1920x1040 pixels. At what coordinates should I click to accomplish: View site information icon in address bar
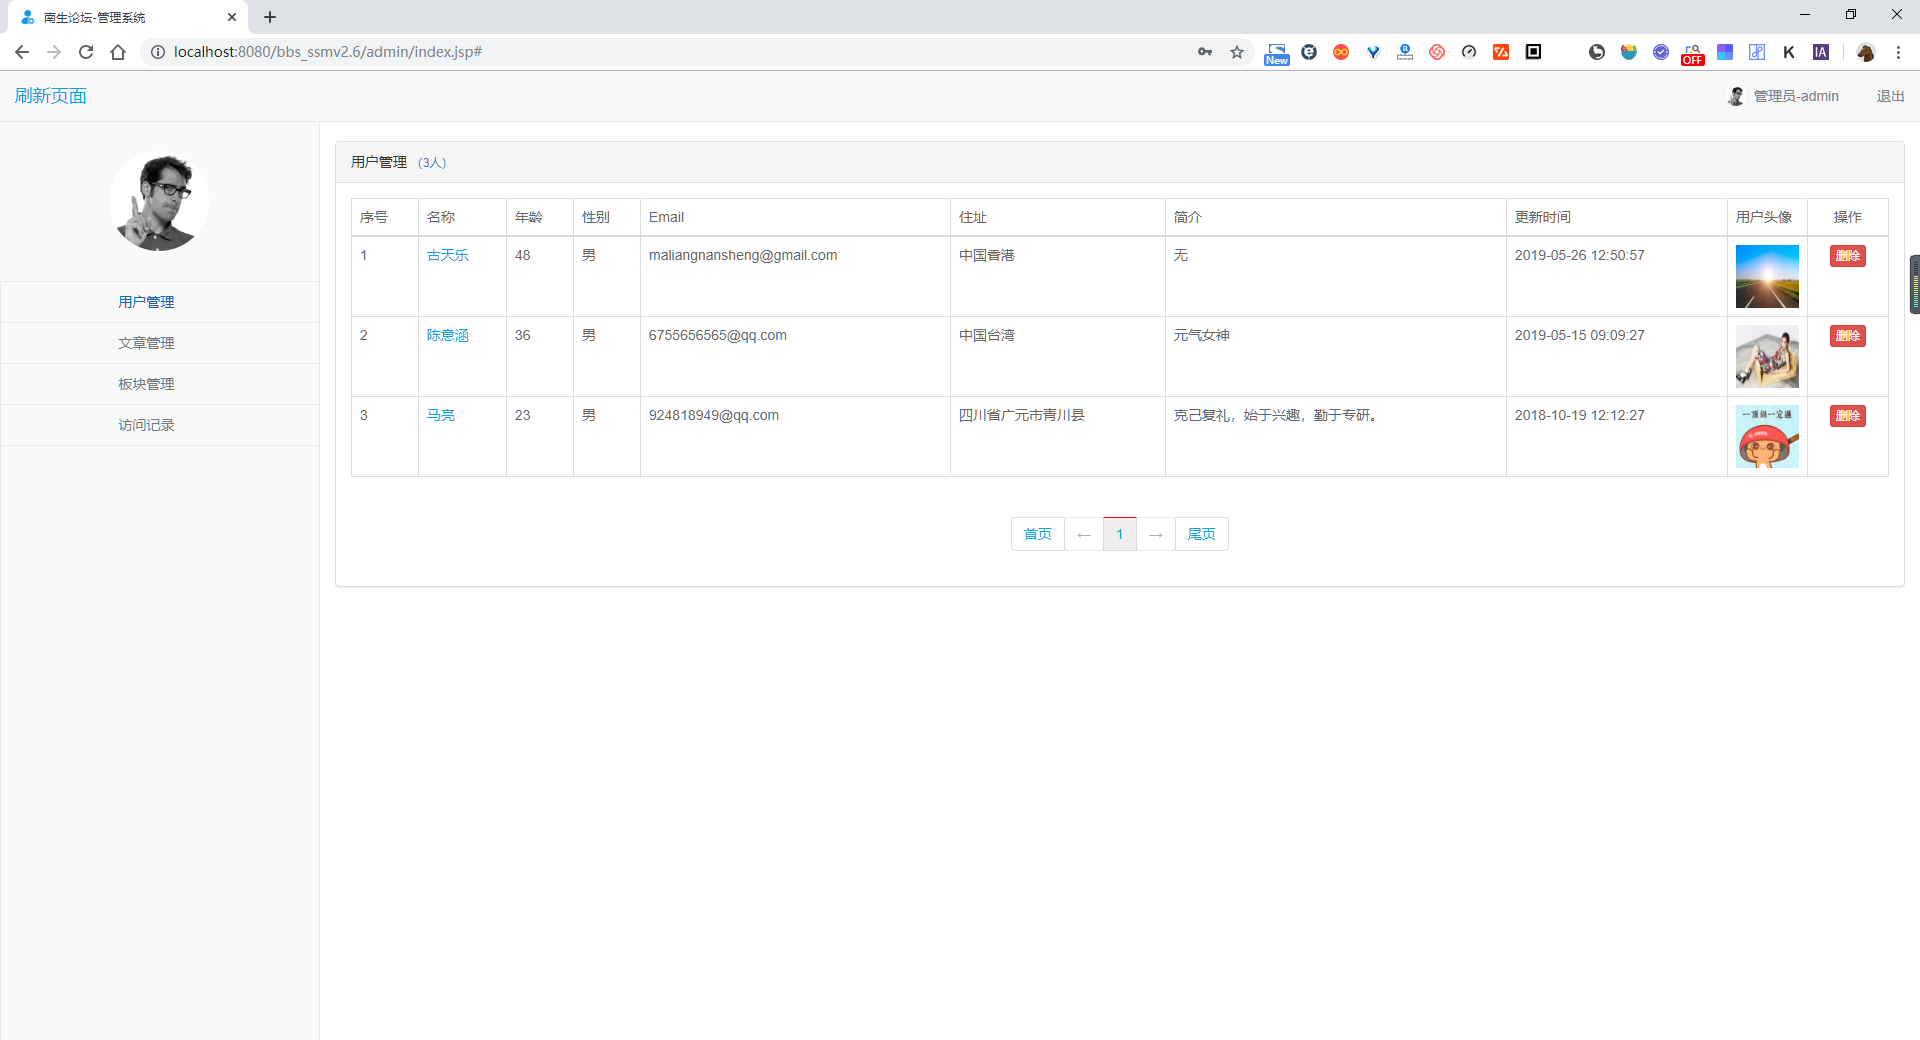tap(158, 52)
